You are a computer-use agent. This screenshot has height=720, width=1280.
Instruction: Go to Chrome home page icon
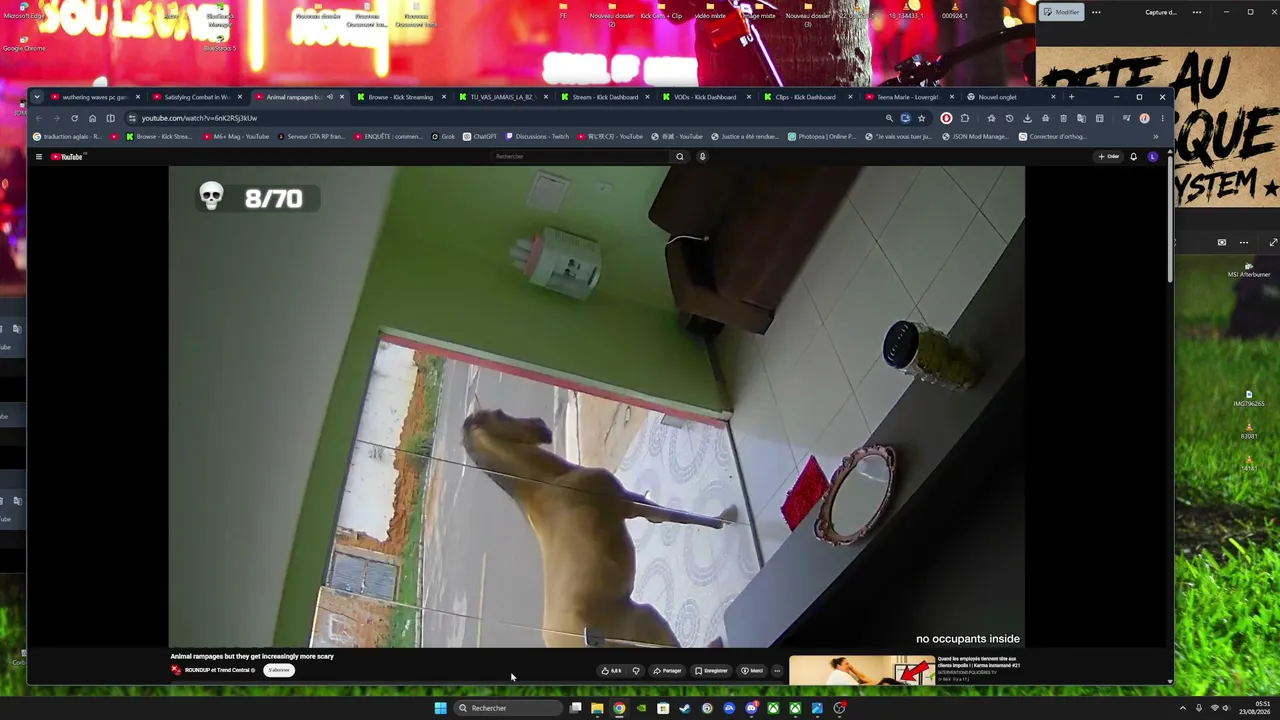point(92,118)
